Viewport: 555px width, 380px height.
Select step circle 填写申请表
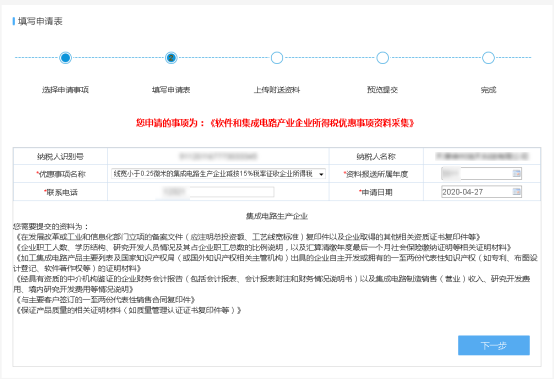pyautogui.click(x=171, y=58)
